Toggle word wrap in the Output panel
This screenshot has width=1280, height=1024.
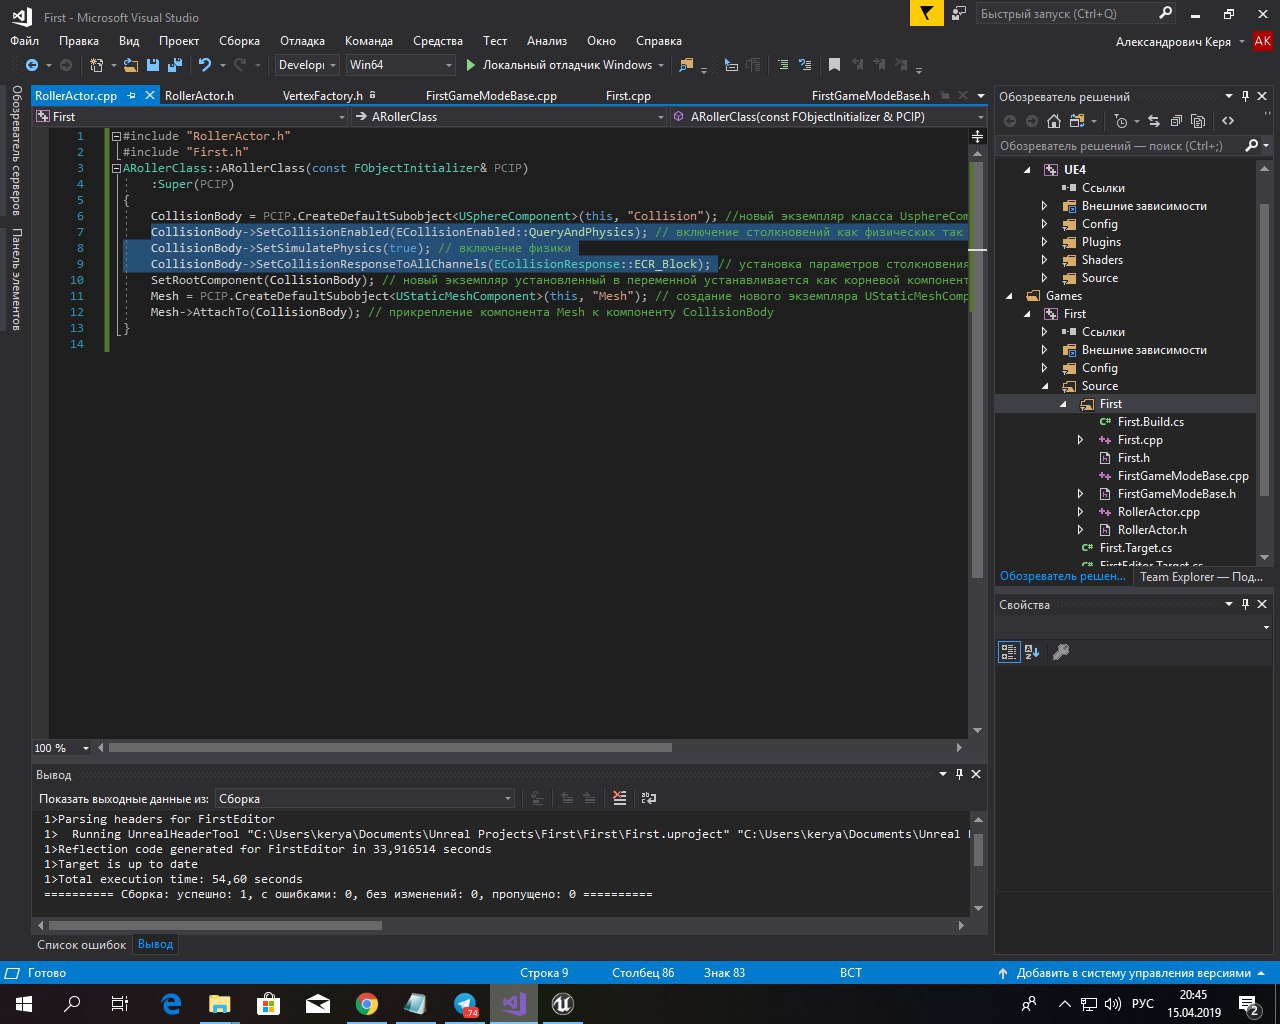point(649,798)
